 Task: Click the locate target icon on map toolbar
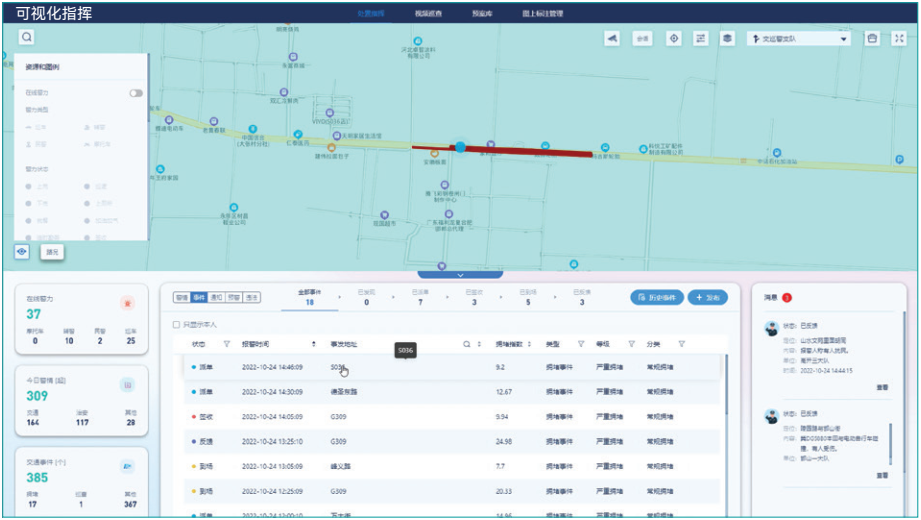[x=674, y=38]
